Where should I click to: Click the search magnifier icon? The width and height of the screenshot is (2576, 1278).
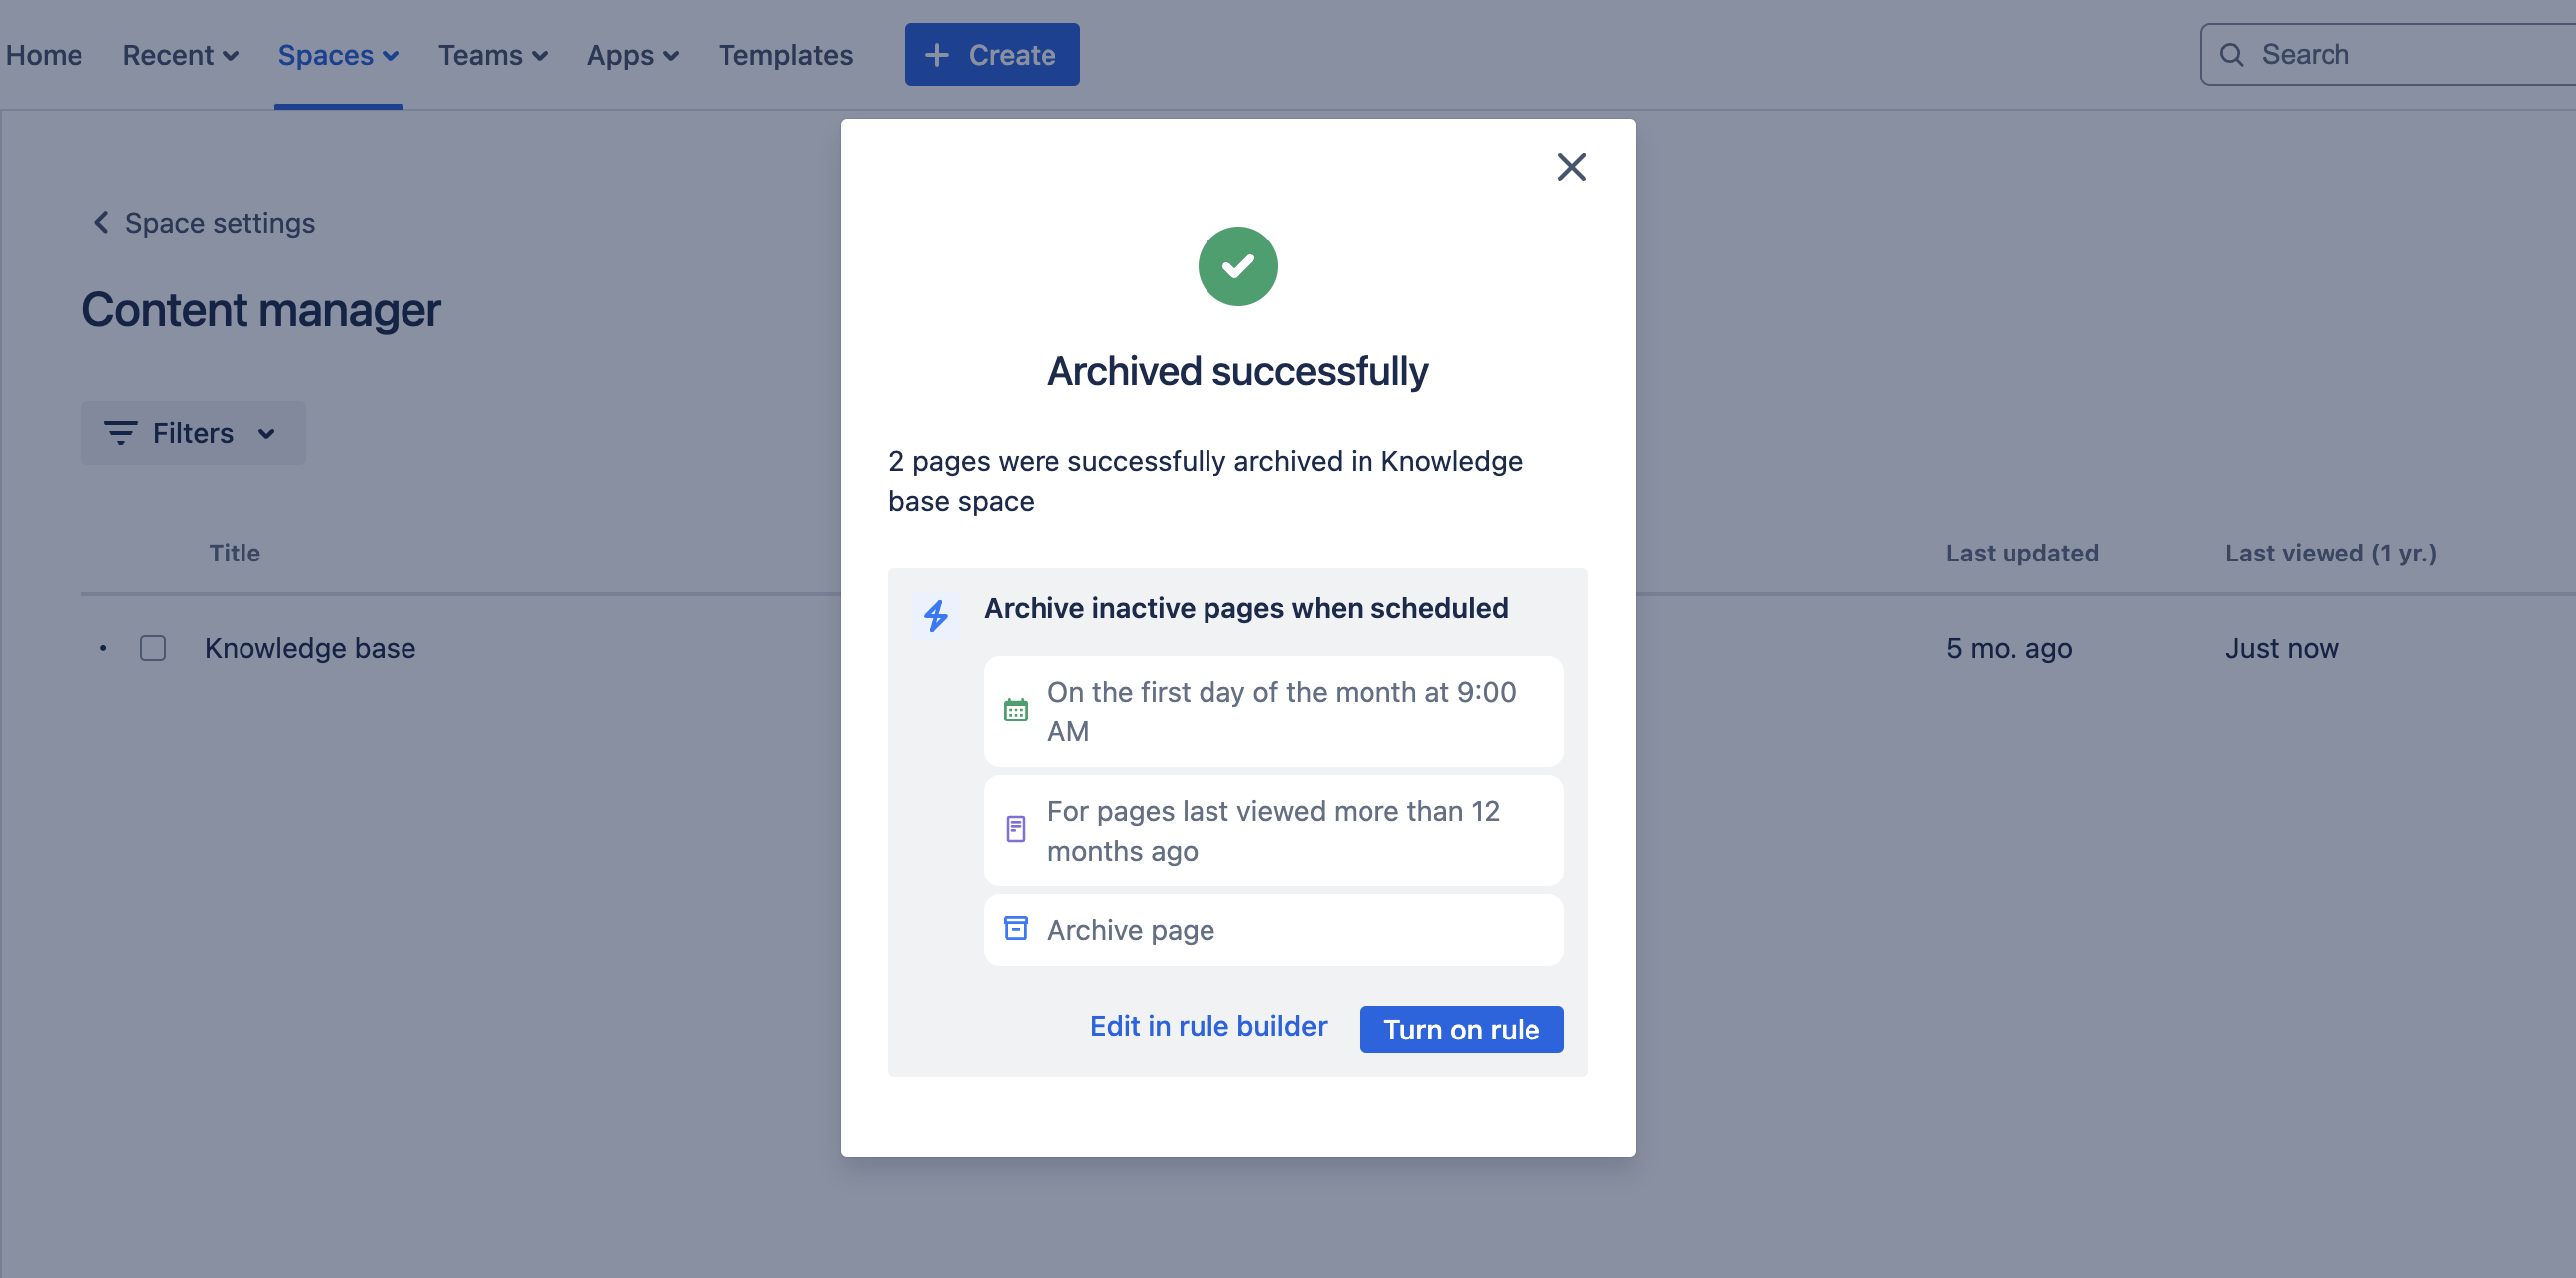(x=2233, y=53)
